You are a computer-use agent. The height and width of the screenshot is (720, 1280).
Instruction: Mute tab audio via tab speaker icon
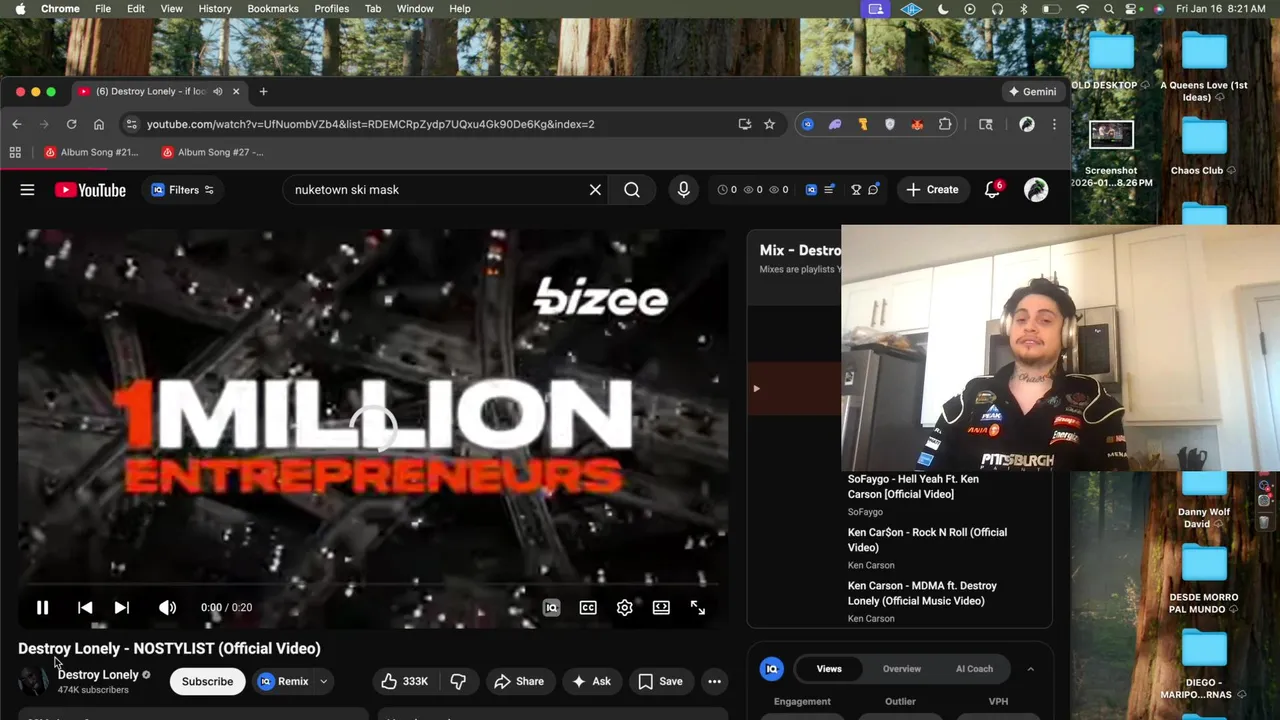pos(217,91)
